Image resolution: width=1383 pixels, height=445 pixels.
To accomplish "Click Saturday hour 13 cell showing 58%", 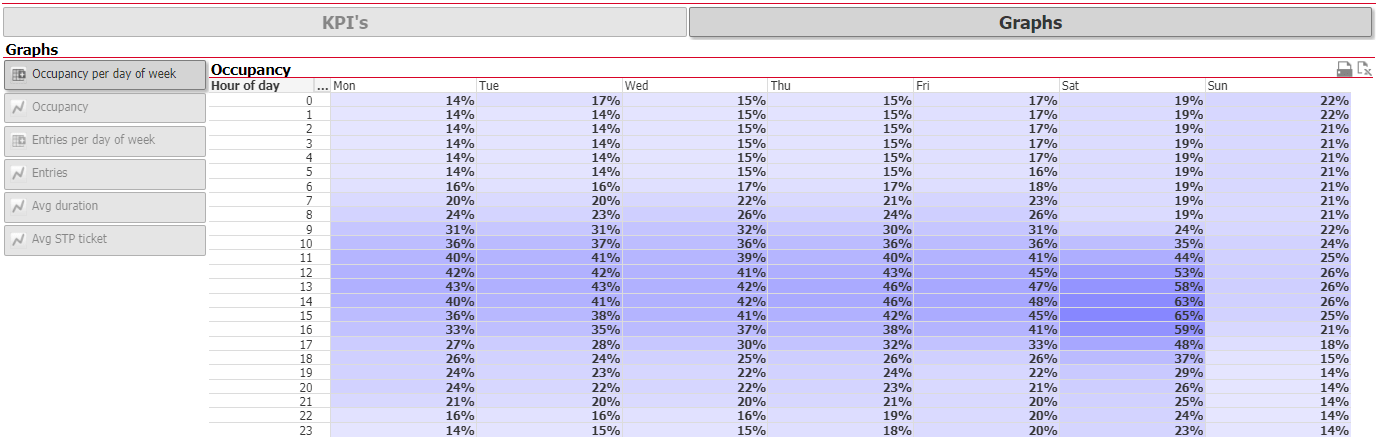I will point(1133,286).
